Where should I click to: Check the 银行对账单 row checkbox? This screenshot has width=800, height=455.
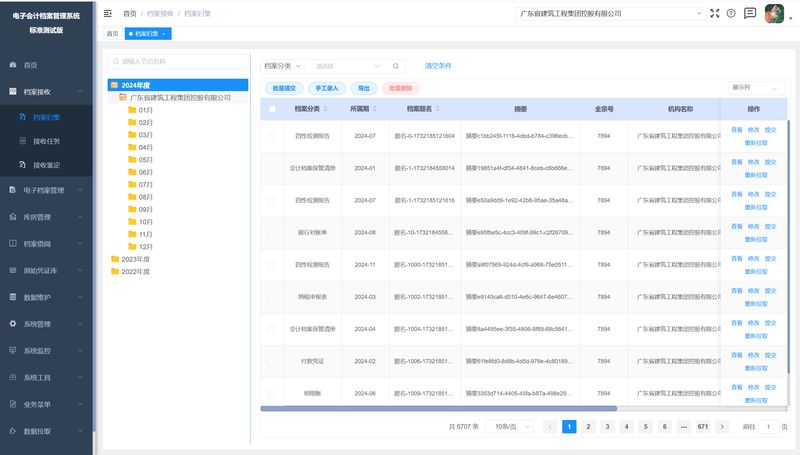[x=271, y=233]
